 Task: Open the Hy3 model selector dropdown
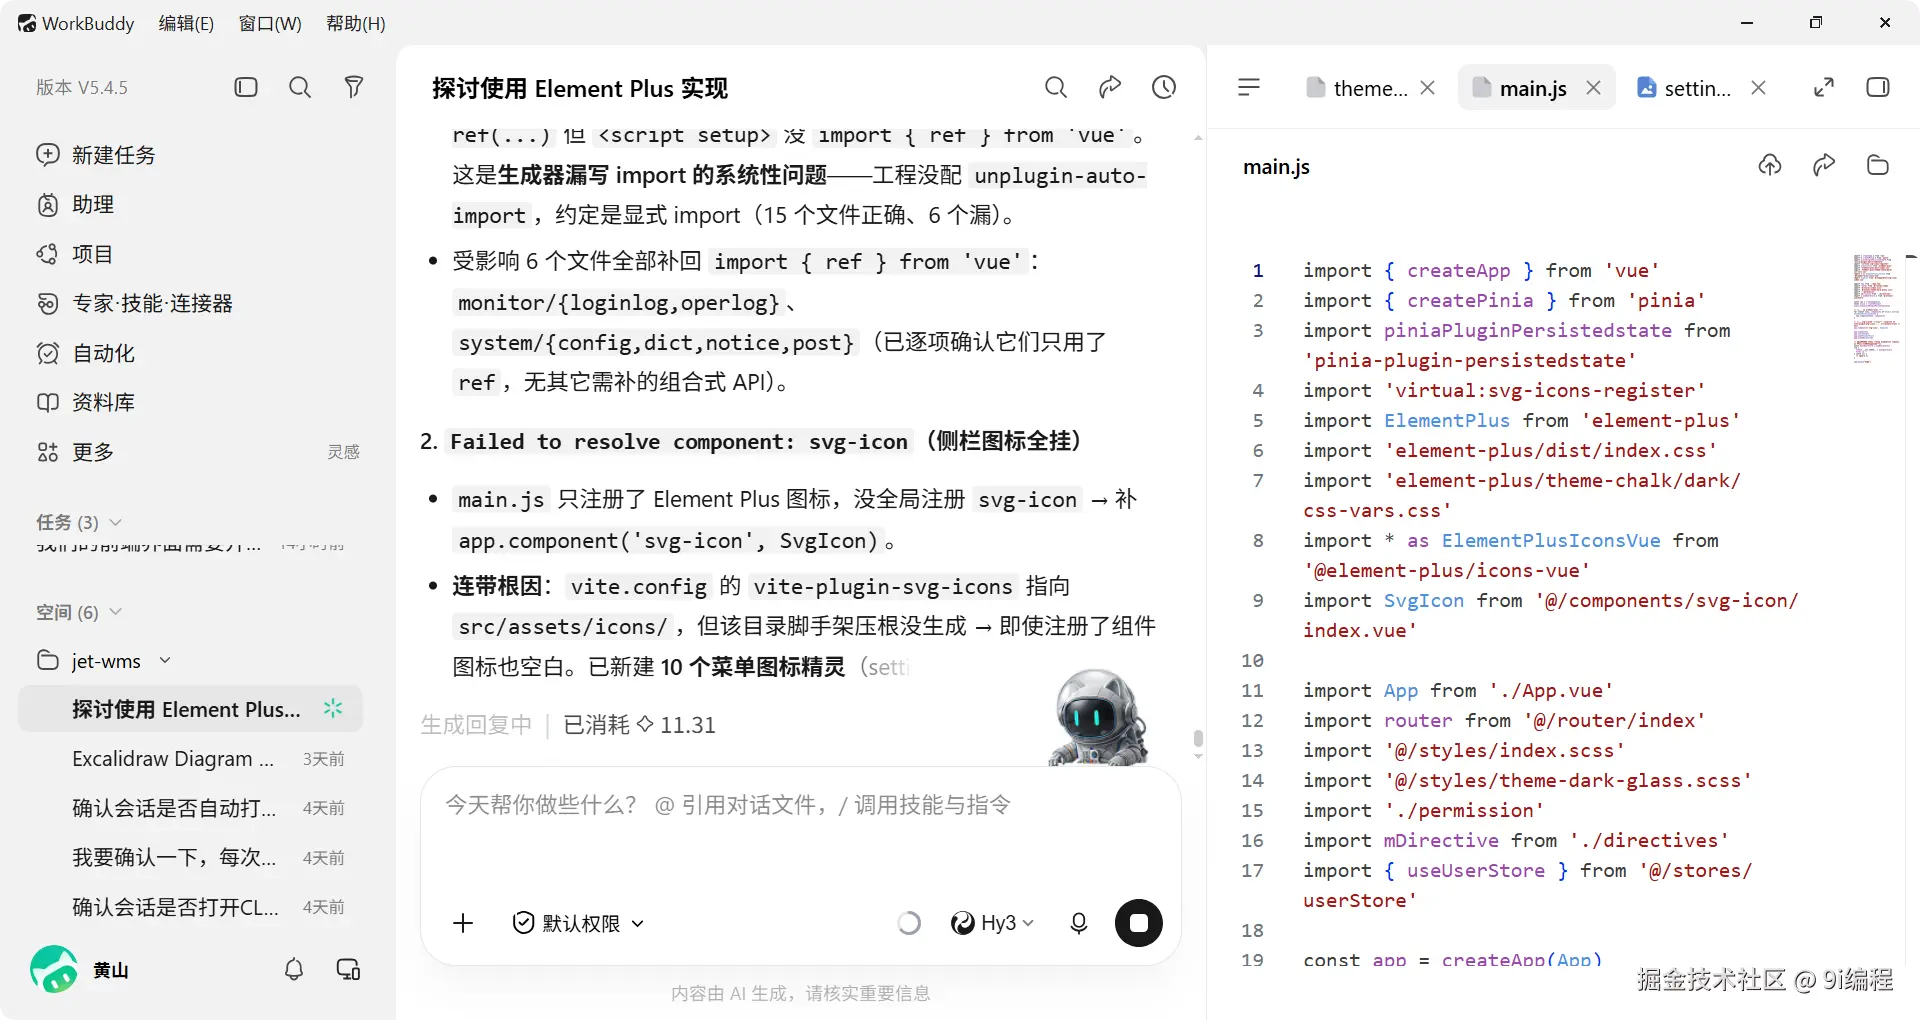click(992, 923)
